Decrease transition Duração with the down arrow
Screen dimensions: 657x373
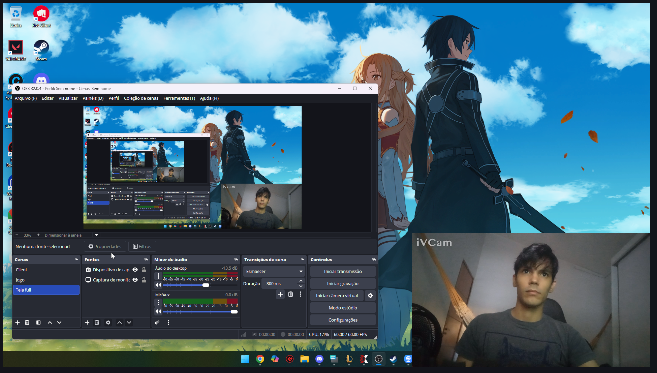coord(300,286)
